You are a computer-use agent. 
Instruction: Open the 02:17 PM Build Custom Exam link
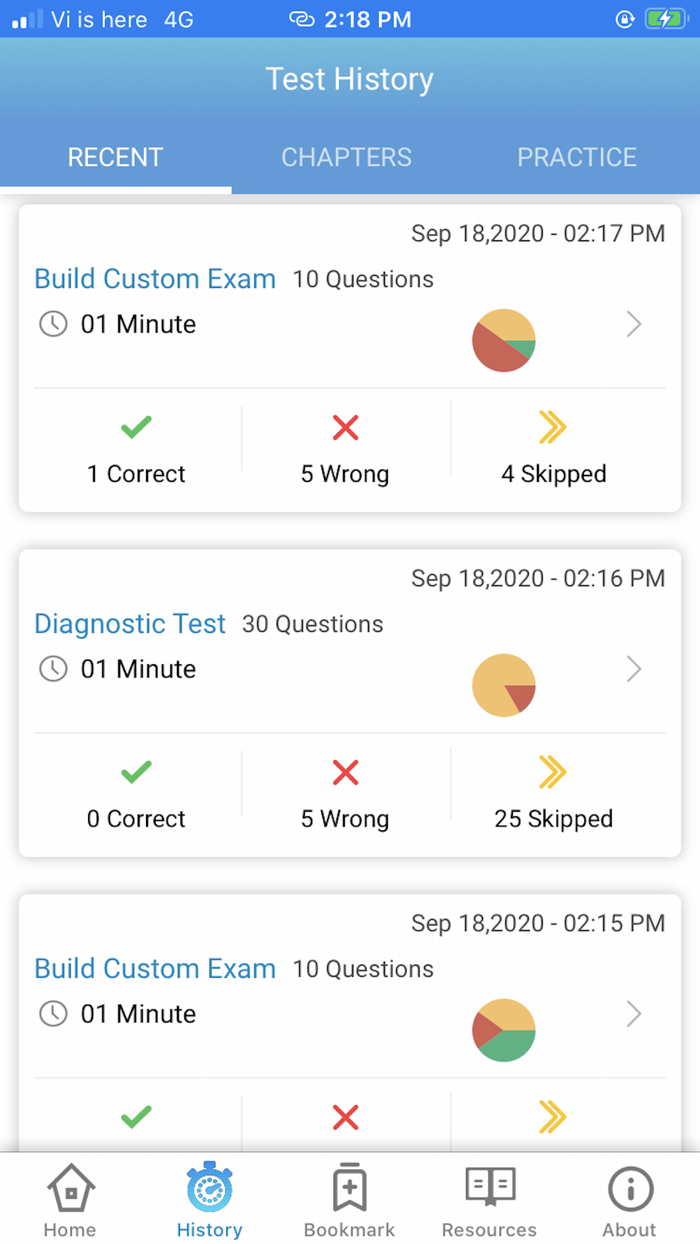point(155,279)
